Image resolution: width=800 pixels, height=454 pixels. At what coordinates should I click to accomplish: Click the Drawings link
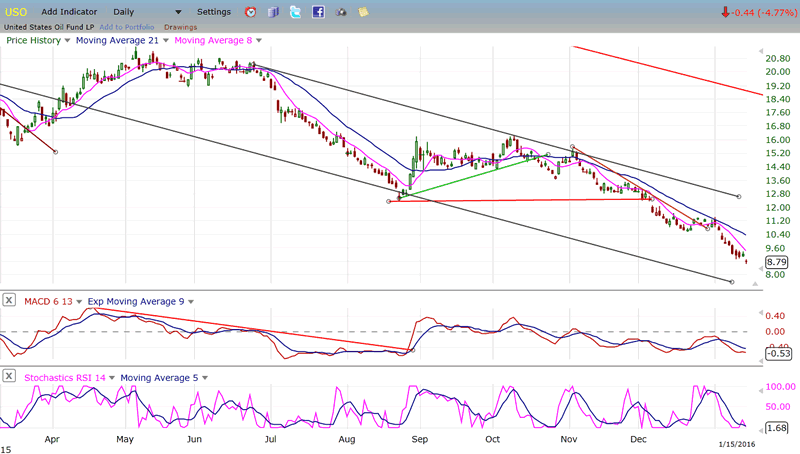180,26
